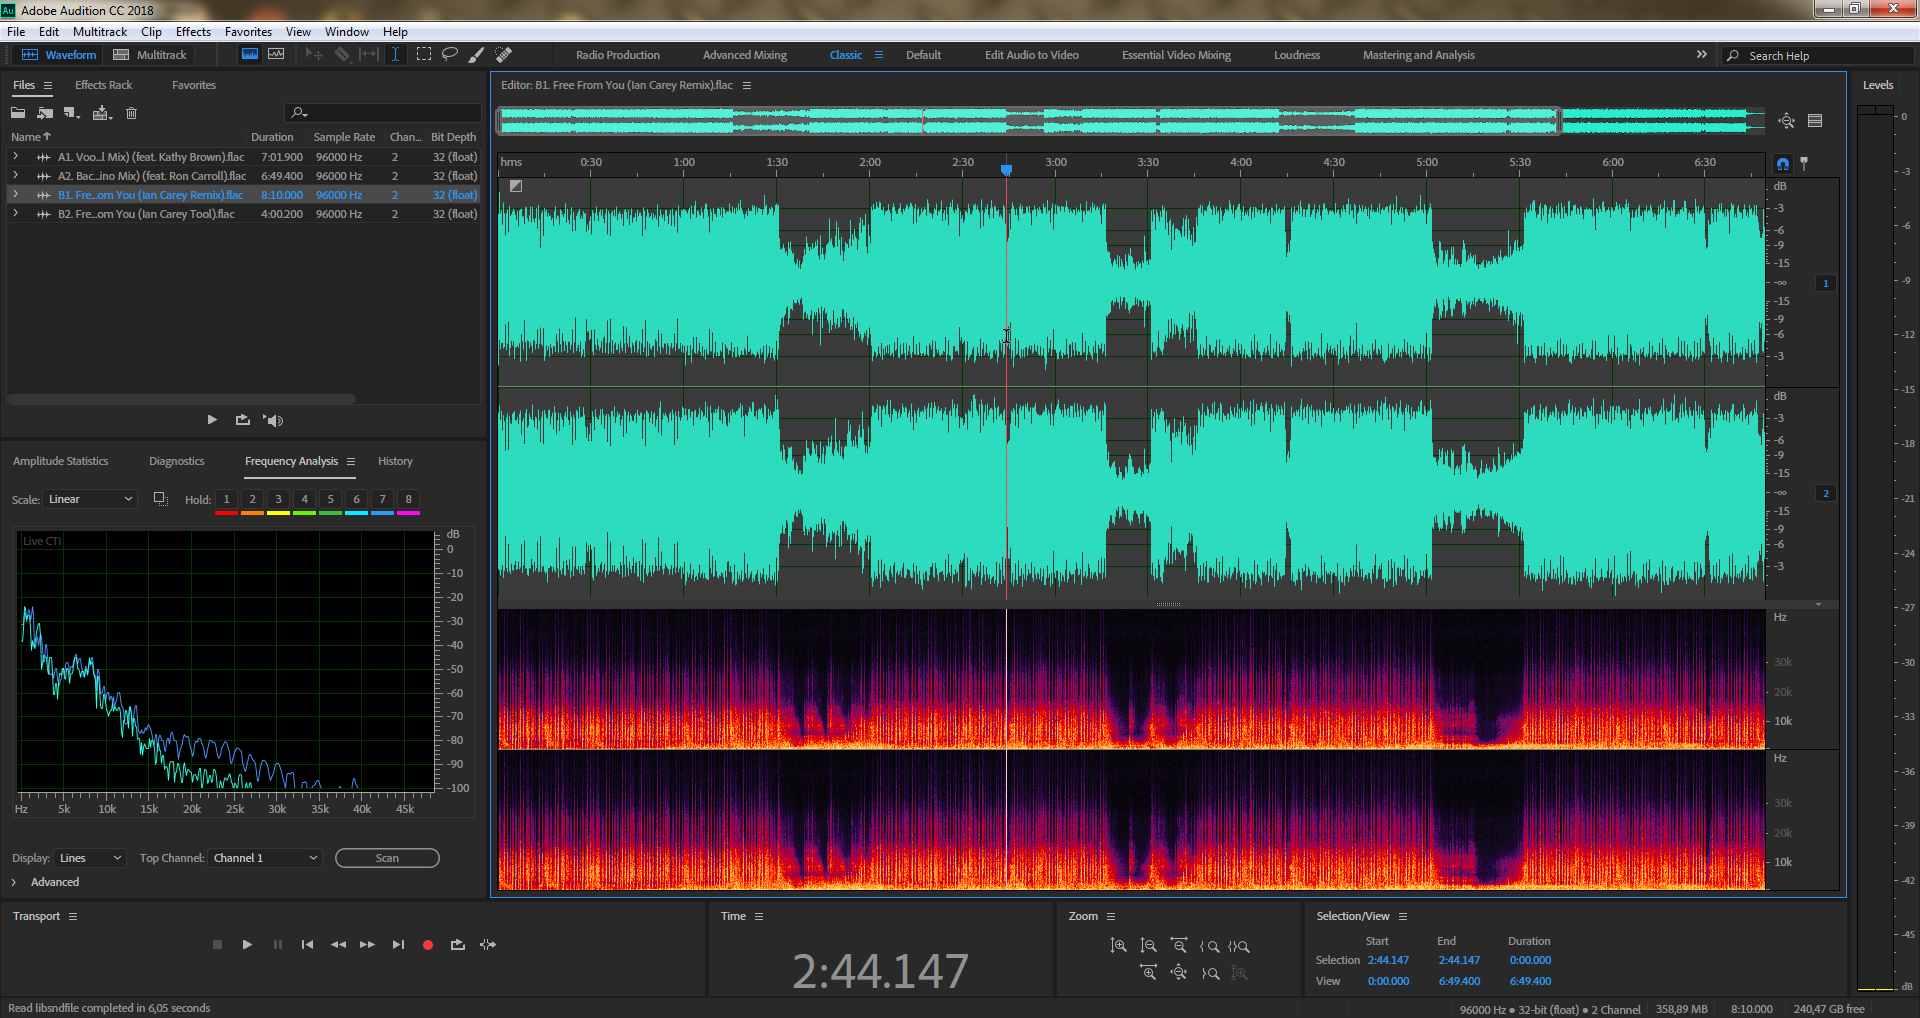
Task: Toggle Show Spectral Frequency Display
Action: 250,54
